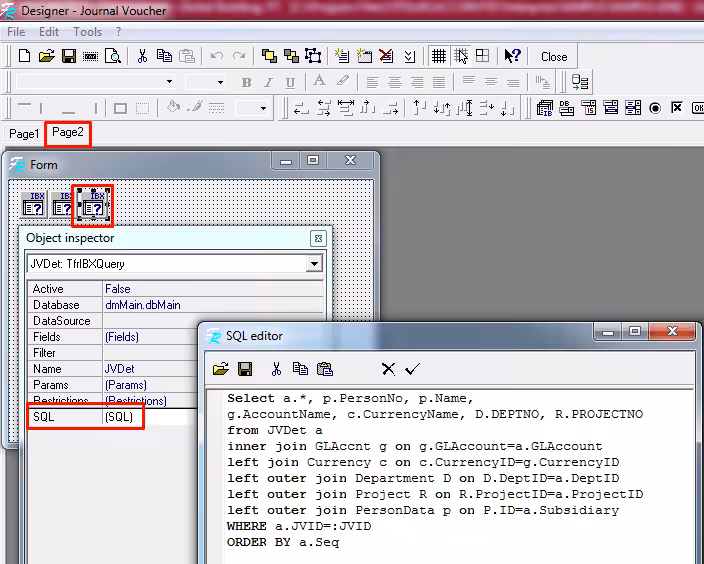This screenshot has height=564, width=704.
Task: Insert IBX query component
Action: tap(545, 108)
